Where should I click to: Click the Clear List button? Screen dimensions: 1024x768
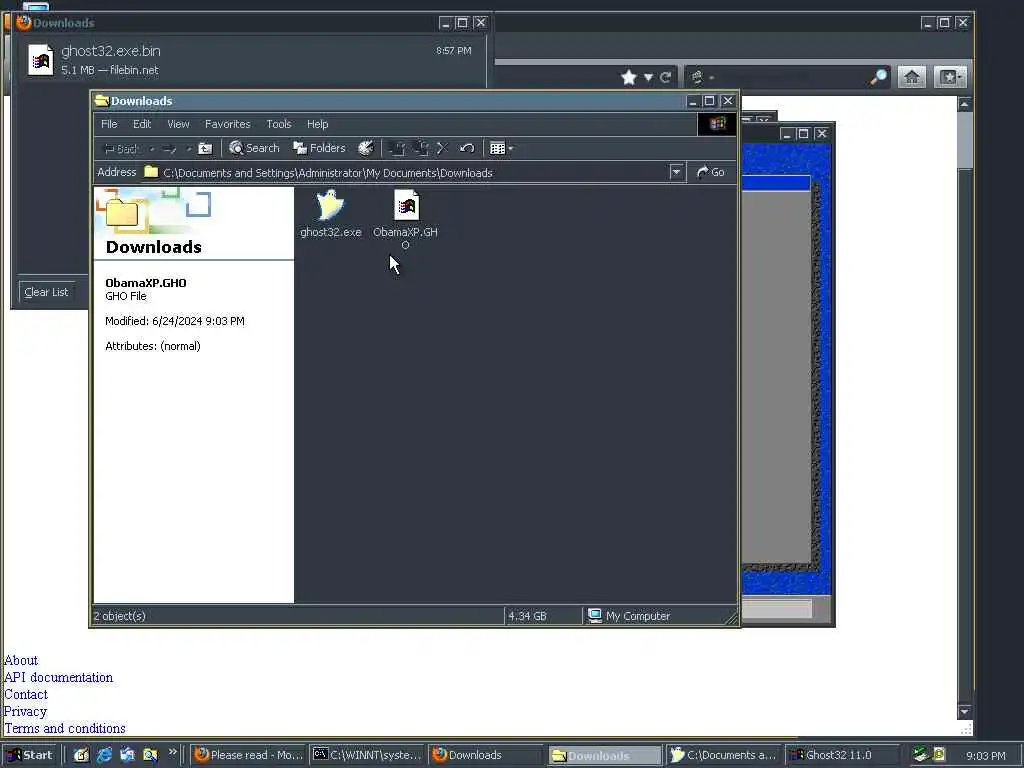pyautogui.click(x=46, y=292)
